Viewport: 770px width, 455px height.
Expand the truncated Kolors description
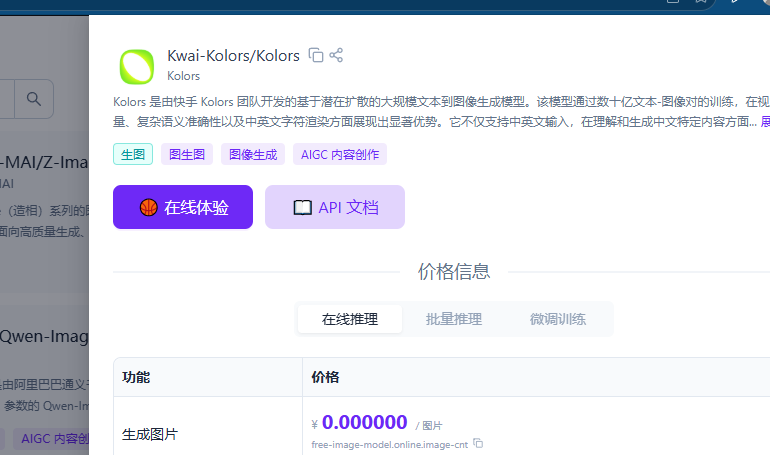click(765, 121)
